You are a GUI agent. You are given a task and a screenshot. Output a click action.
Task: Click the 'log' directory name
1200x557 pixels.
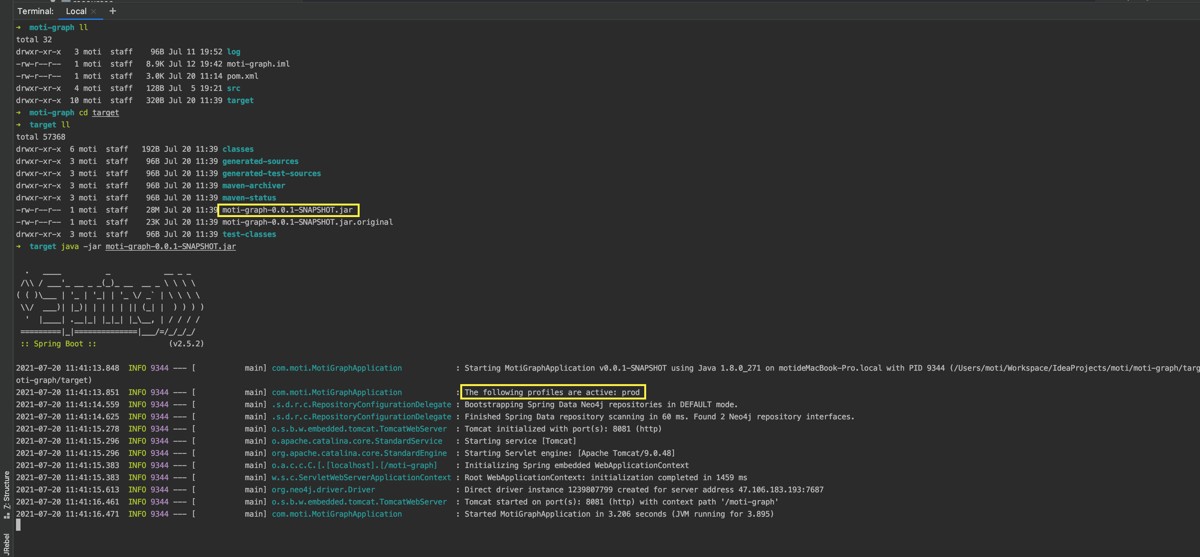coord(233,52)
